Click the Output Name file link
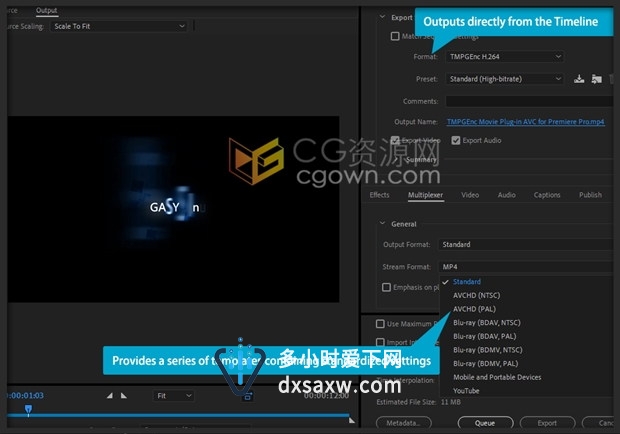620x434 pixels. coord(525,122)
